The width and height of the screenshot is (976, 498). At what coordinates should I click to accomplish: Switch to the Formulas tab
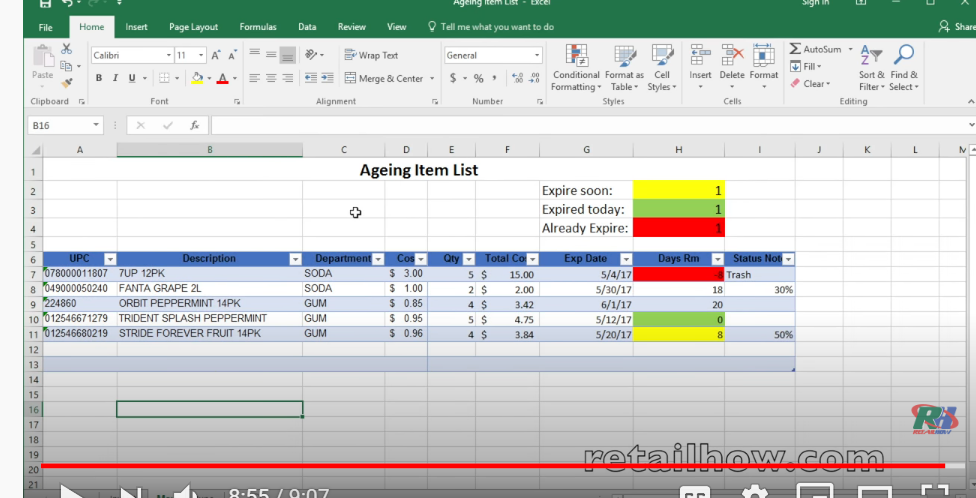pos(258,27)
